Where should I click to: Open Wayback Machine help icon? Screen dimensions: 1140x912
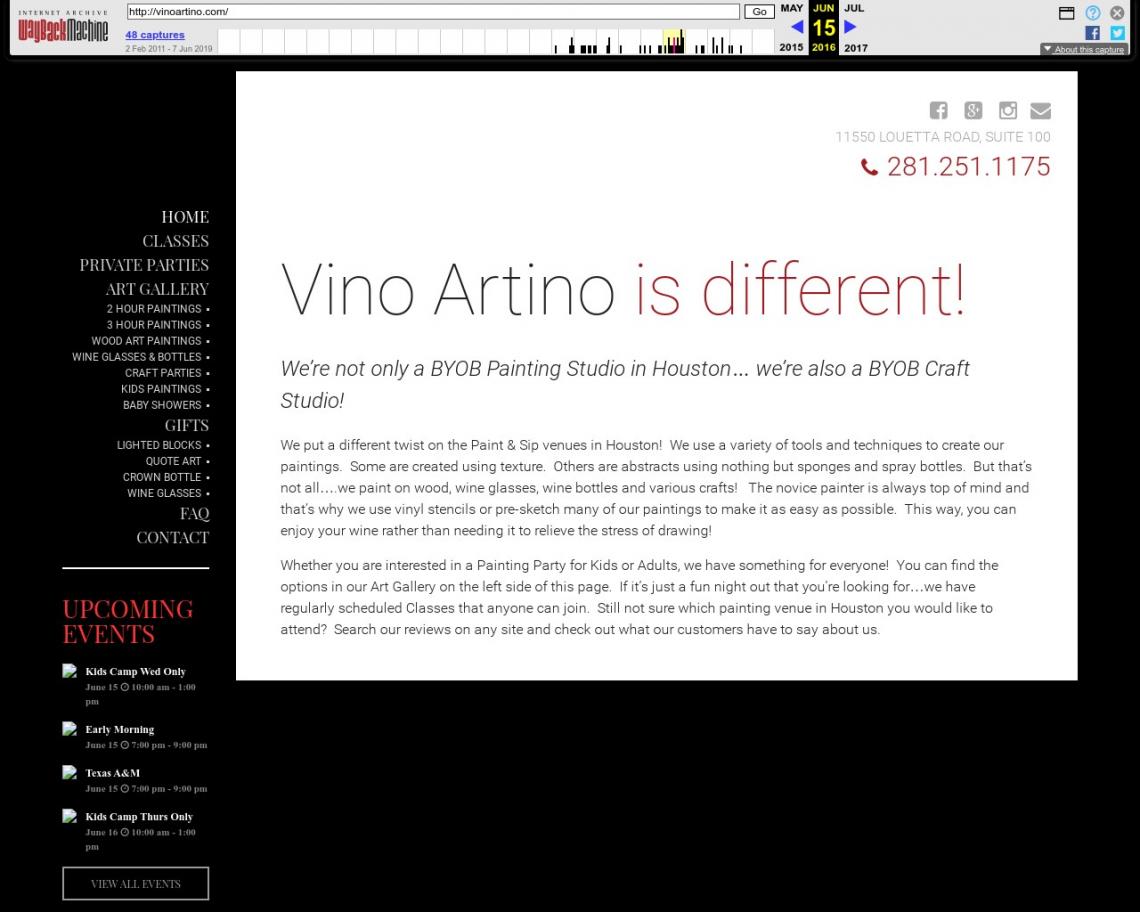click(x=1093, y=12)
